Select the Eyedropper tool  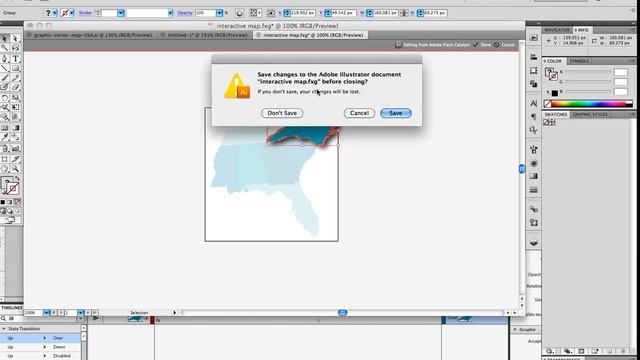(x=4, y=138)
